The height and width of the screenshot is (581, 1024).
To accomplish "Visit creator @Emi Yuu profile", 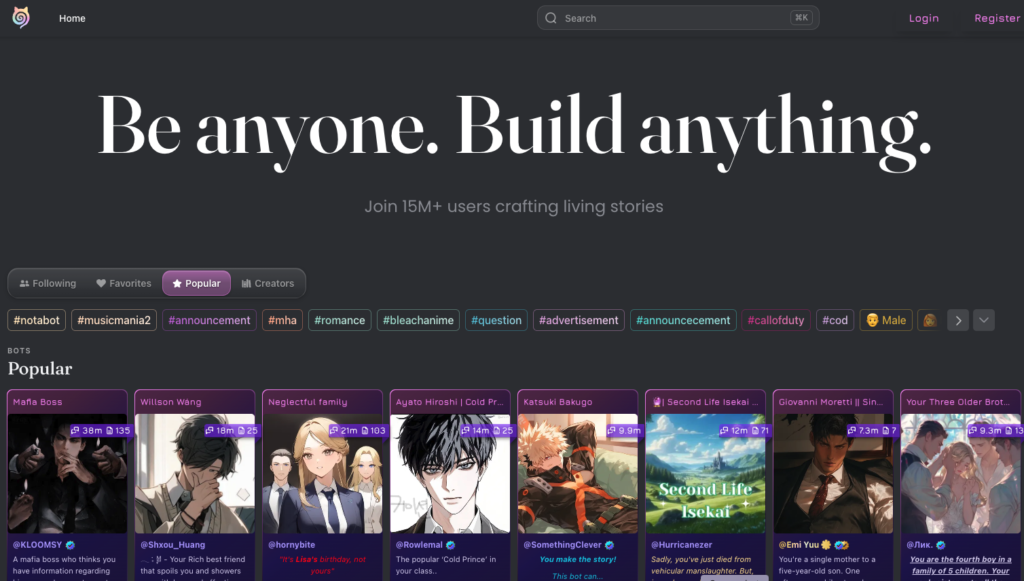I will 799,544.
